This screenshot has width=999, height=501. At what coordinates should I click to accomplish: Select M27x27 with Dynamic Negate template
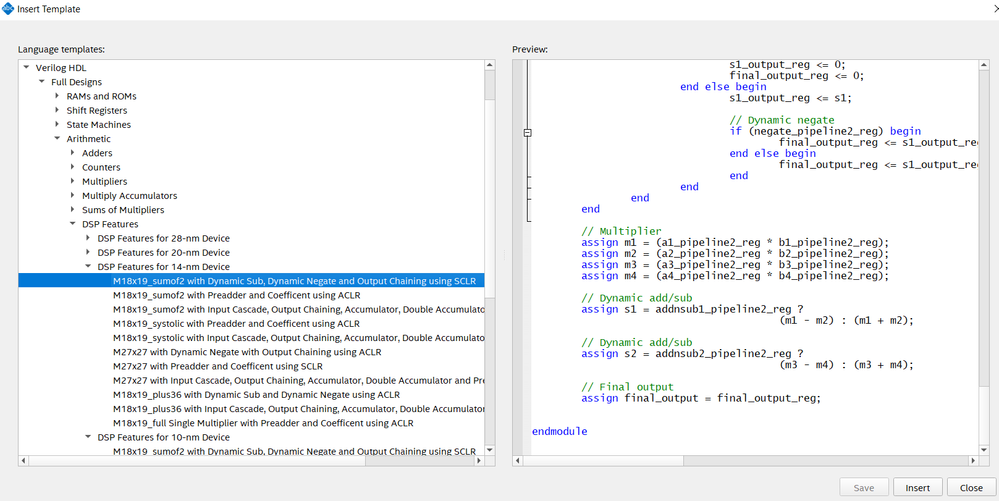coord(246,352)
